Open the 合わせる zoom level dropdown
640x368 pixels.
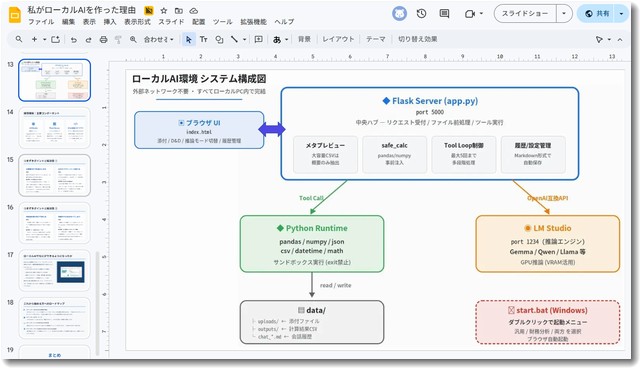point(158,40)
